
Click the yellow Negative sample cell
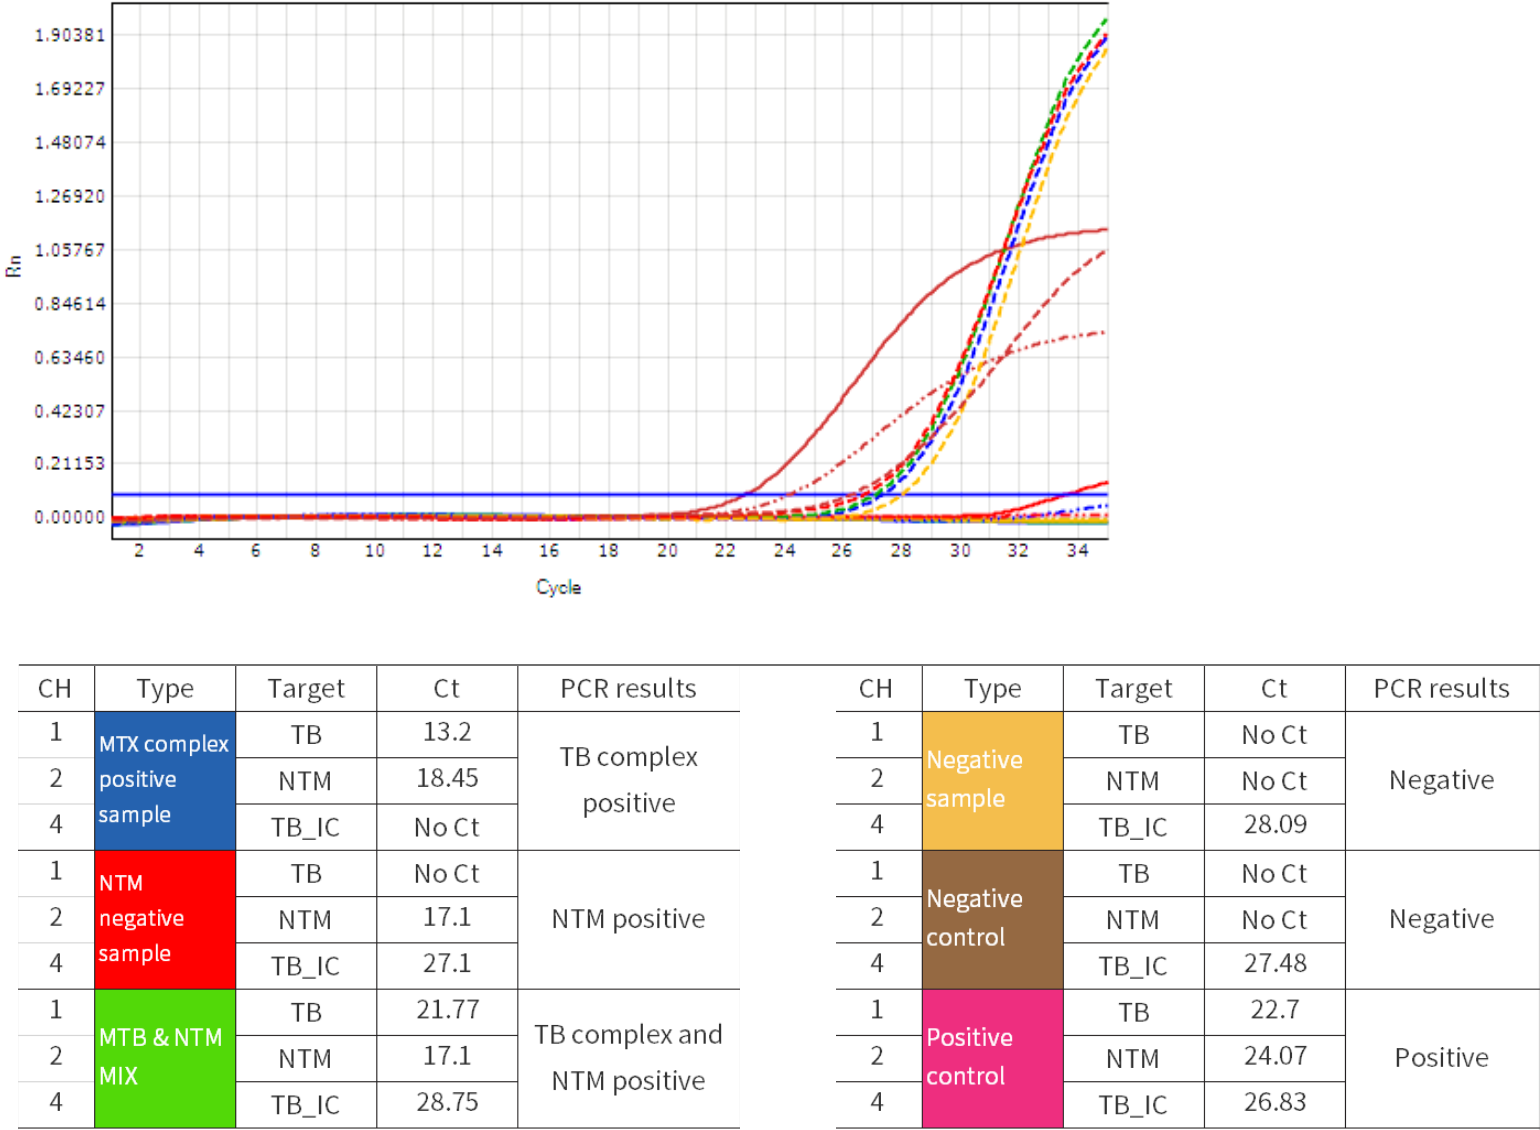(992, 780)
